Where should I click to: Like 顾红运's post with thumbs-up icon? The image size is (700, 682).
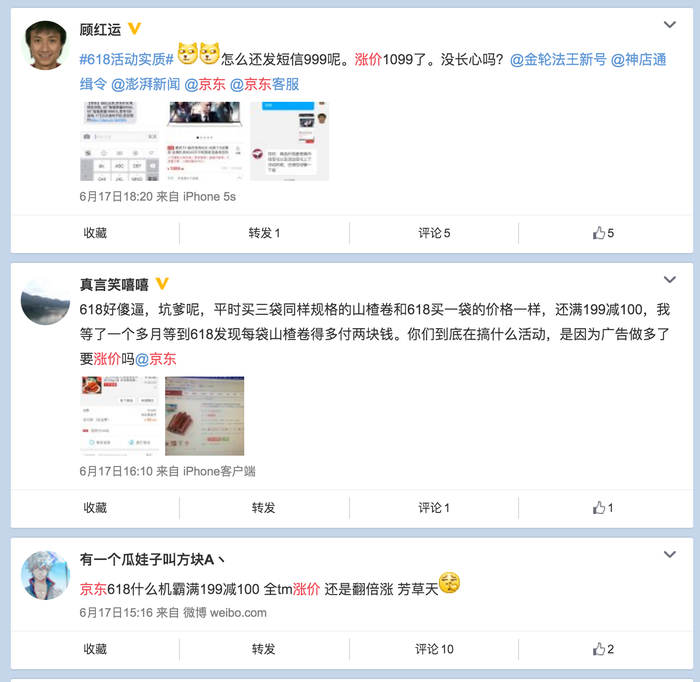(x=603, y=233)
